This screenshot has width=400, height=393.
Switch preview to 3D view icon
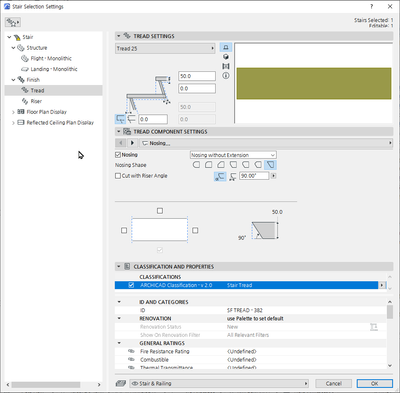226,57
